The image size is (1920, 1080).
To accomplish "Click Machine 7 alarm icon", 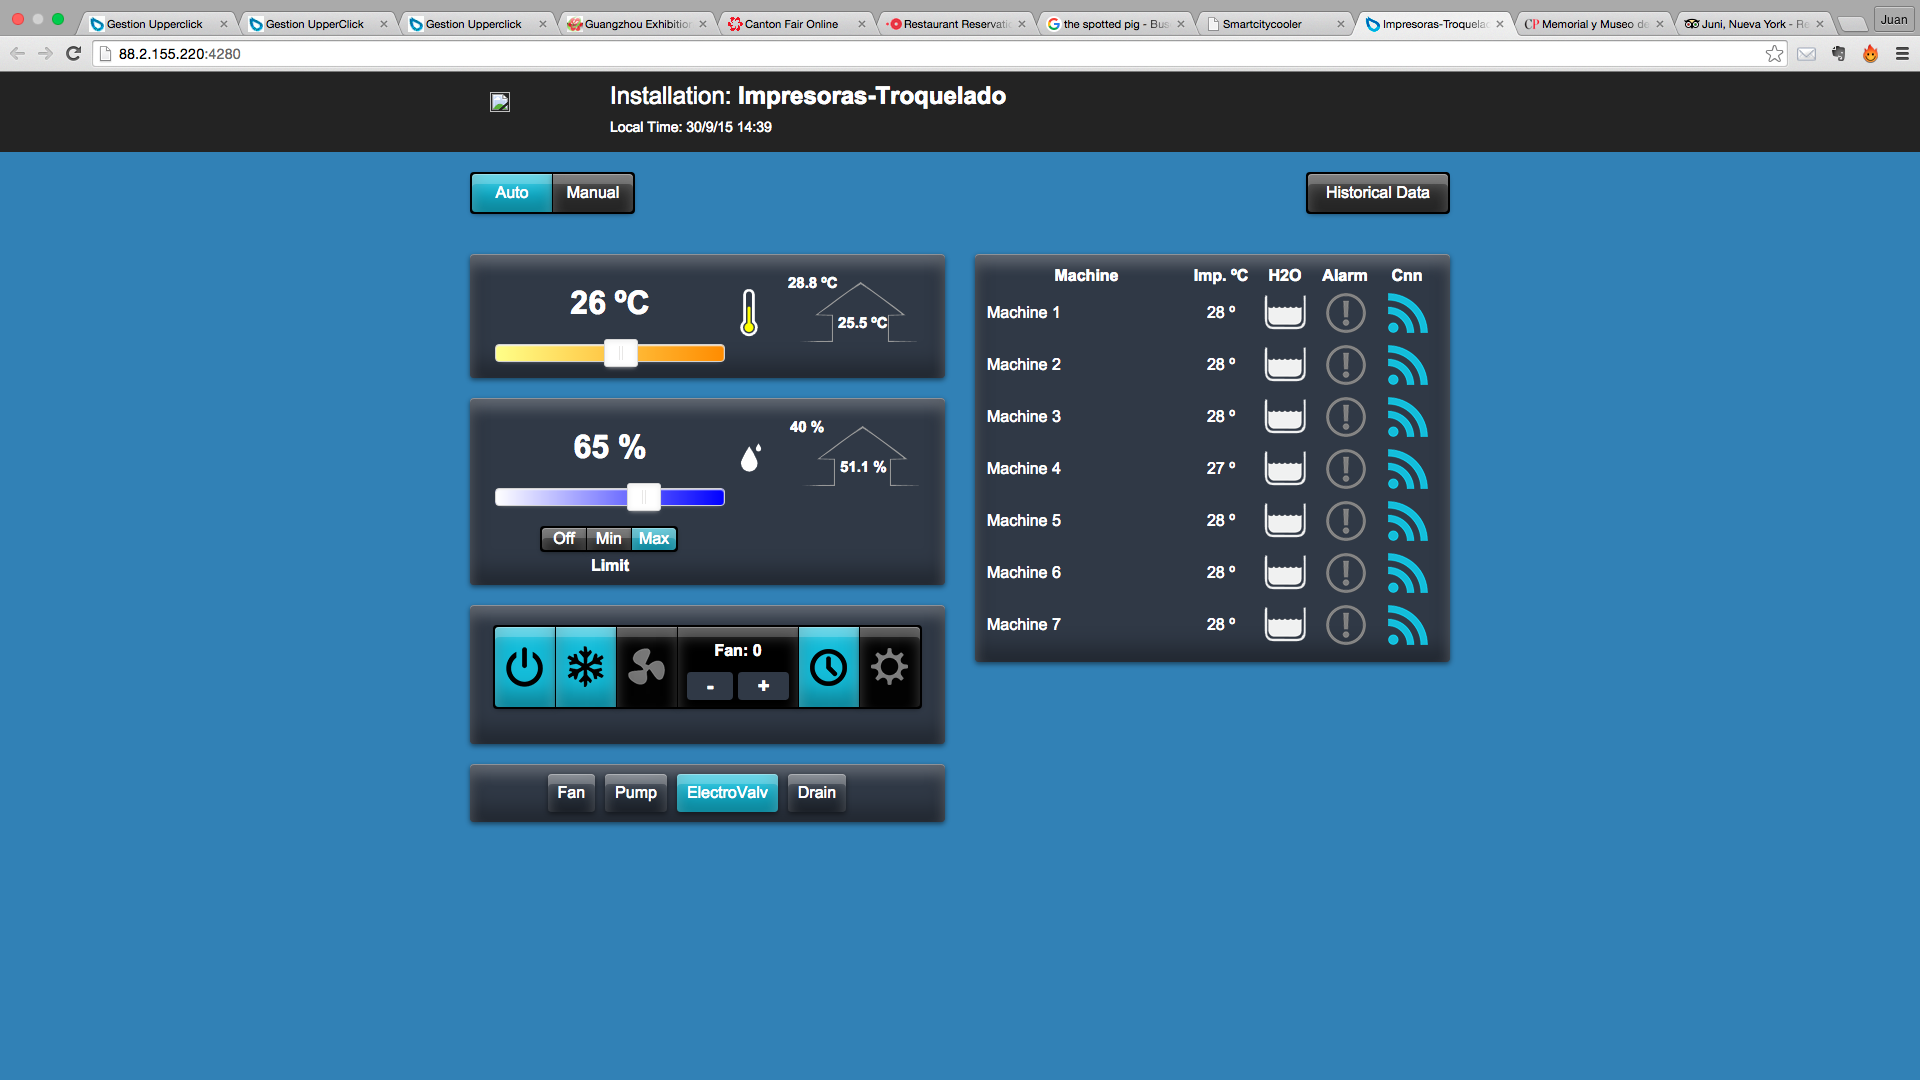I will click(1345, 625).
